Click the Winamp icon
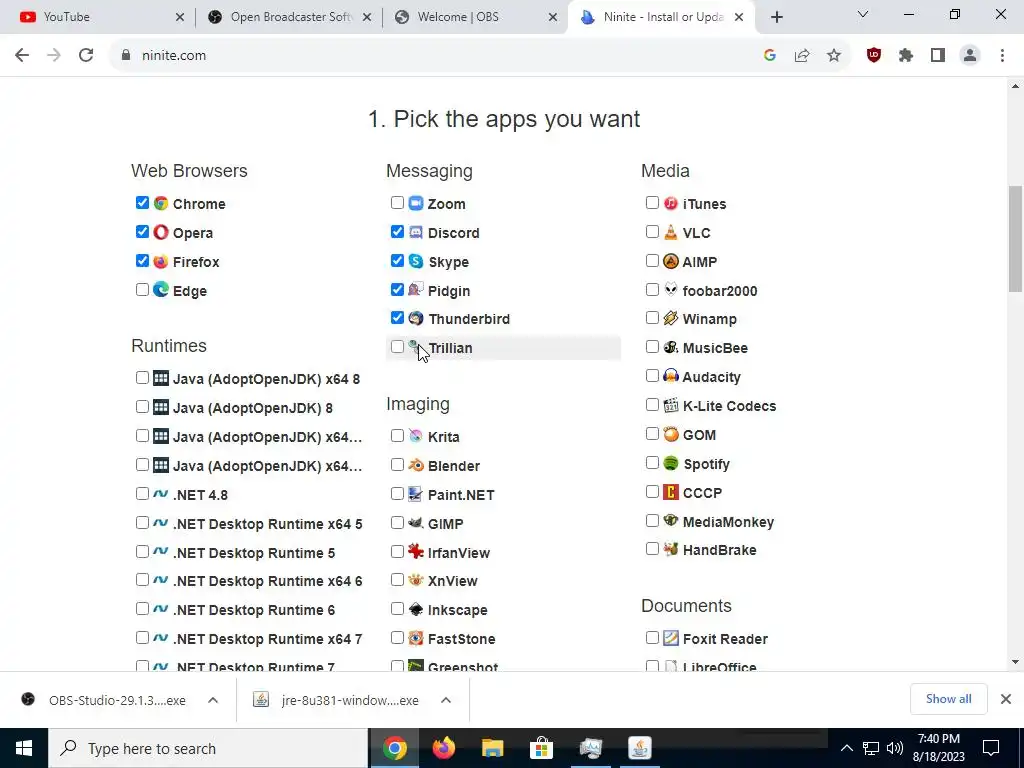The height and width of the screenshot is (768, 1024). tap(671, 319)
